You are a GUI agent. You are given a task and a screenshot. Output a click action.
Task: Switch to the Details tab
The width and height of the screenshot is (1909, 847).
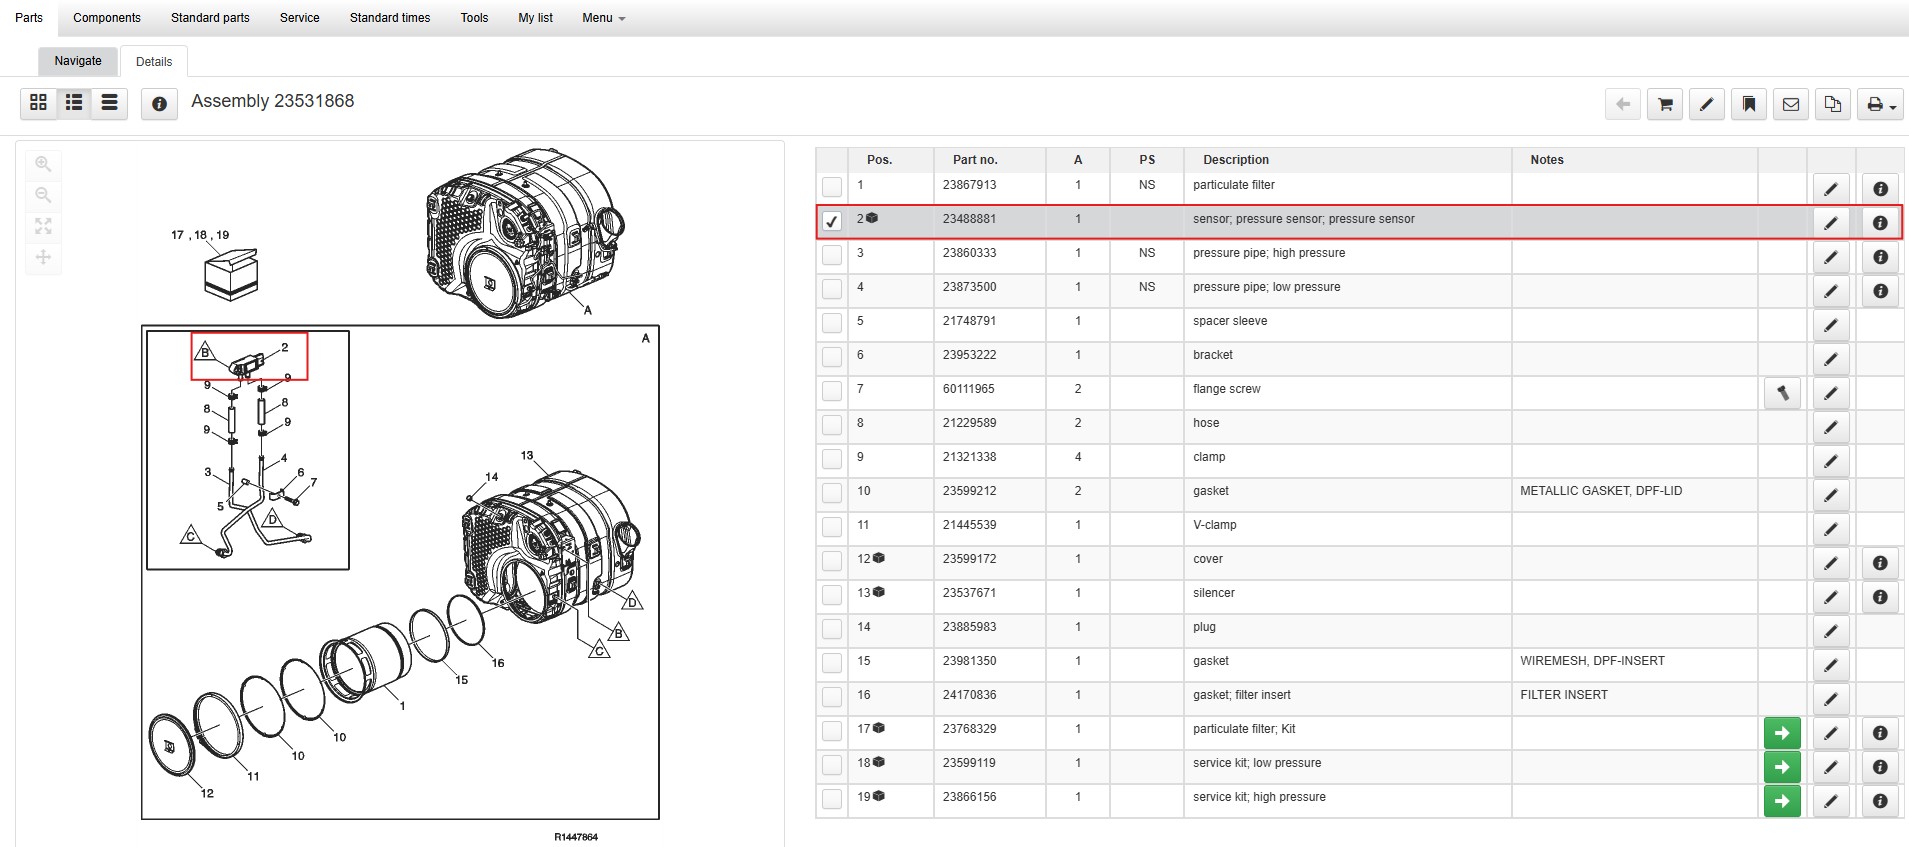[154, 61]
